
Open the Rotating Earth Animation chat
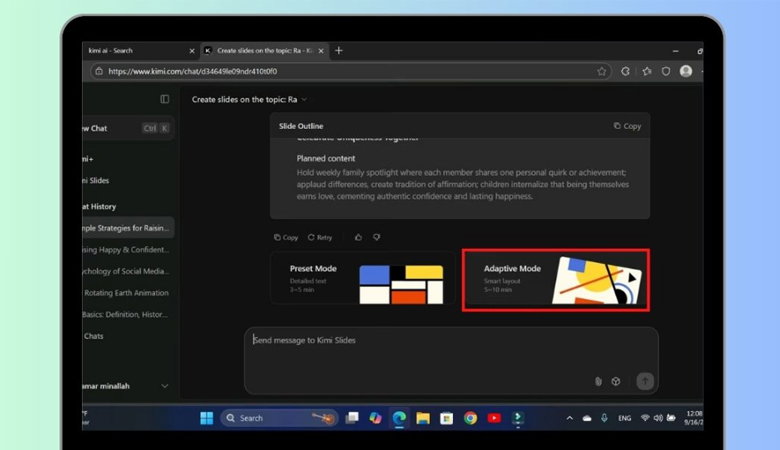pos(127,293)
